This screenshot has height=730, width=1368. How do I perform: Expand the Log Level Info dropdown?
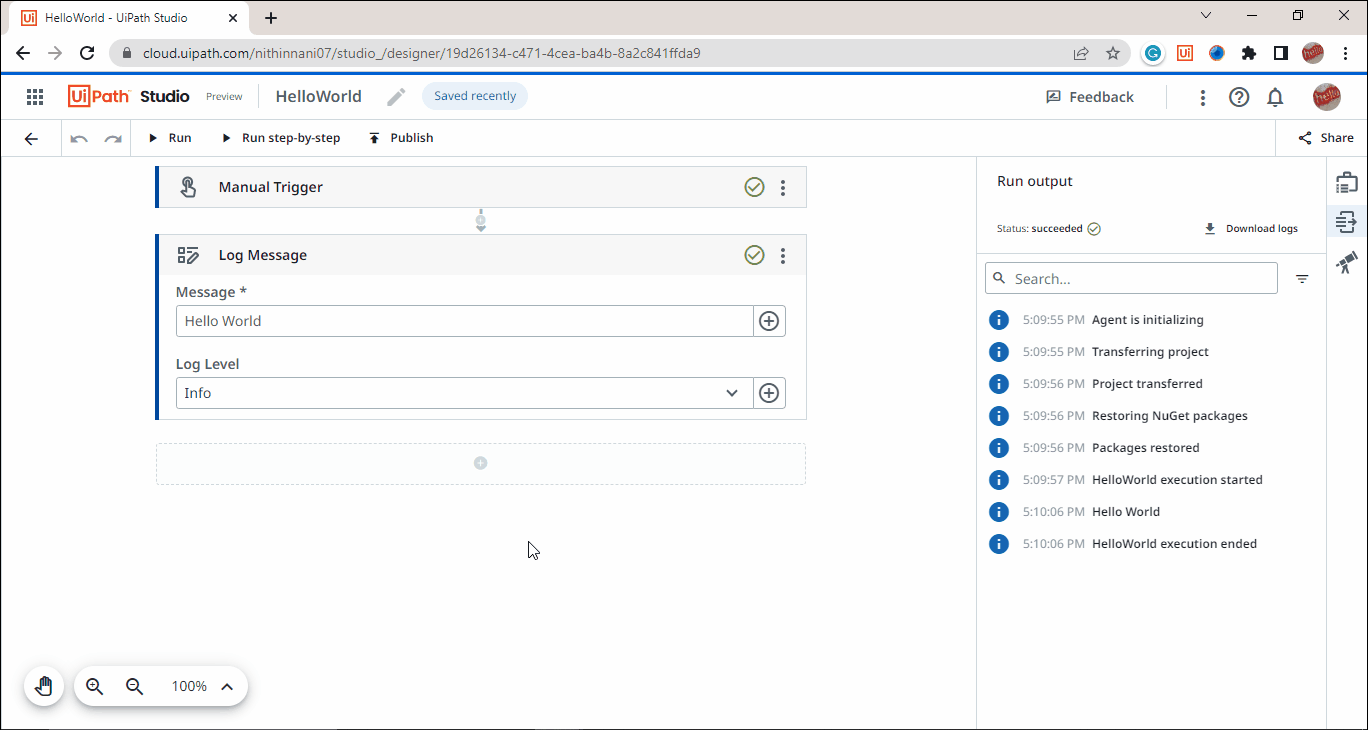pos(464,393)
